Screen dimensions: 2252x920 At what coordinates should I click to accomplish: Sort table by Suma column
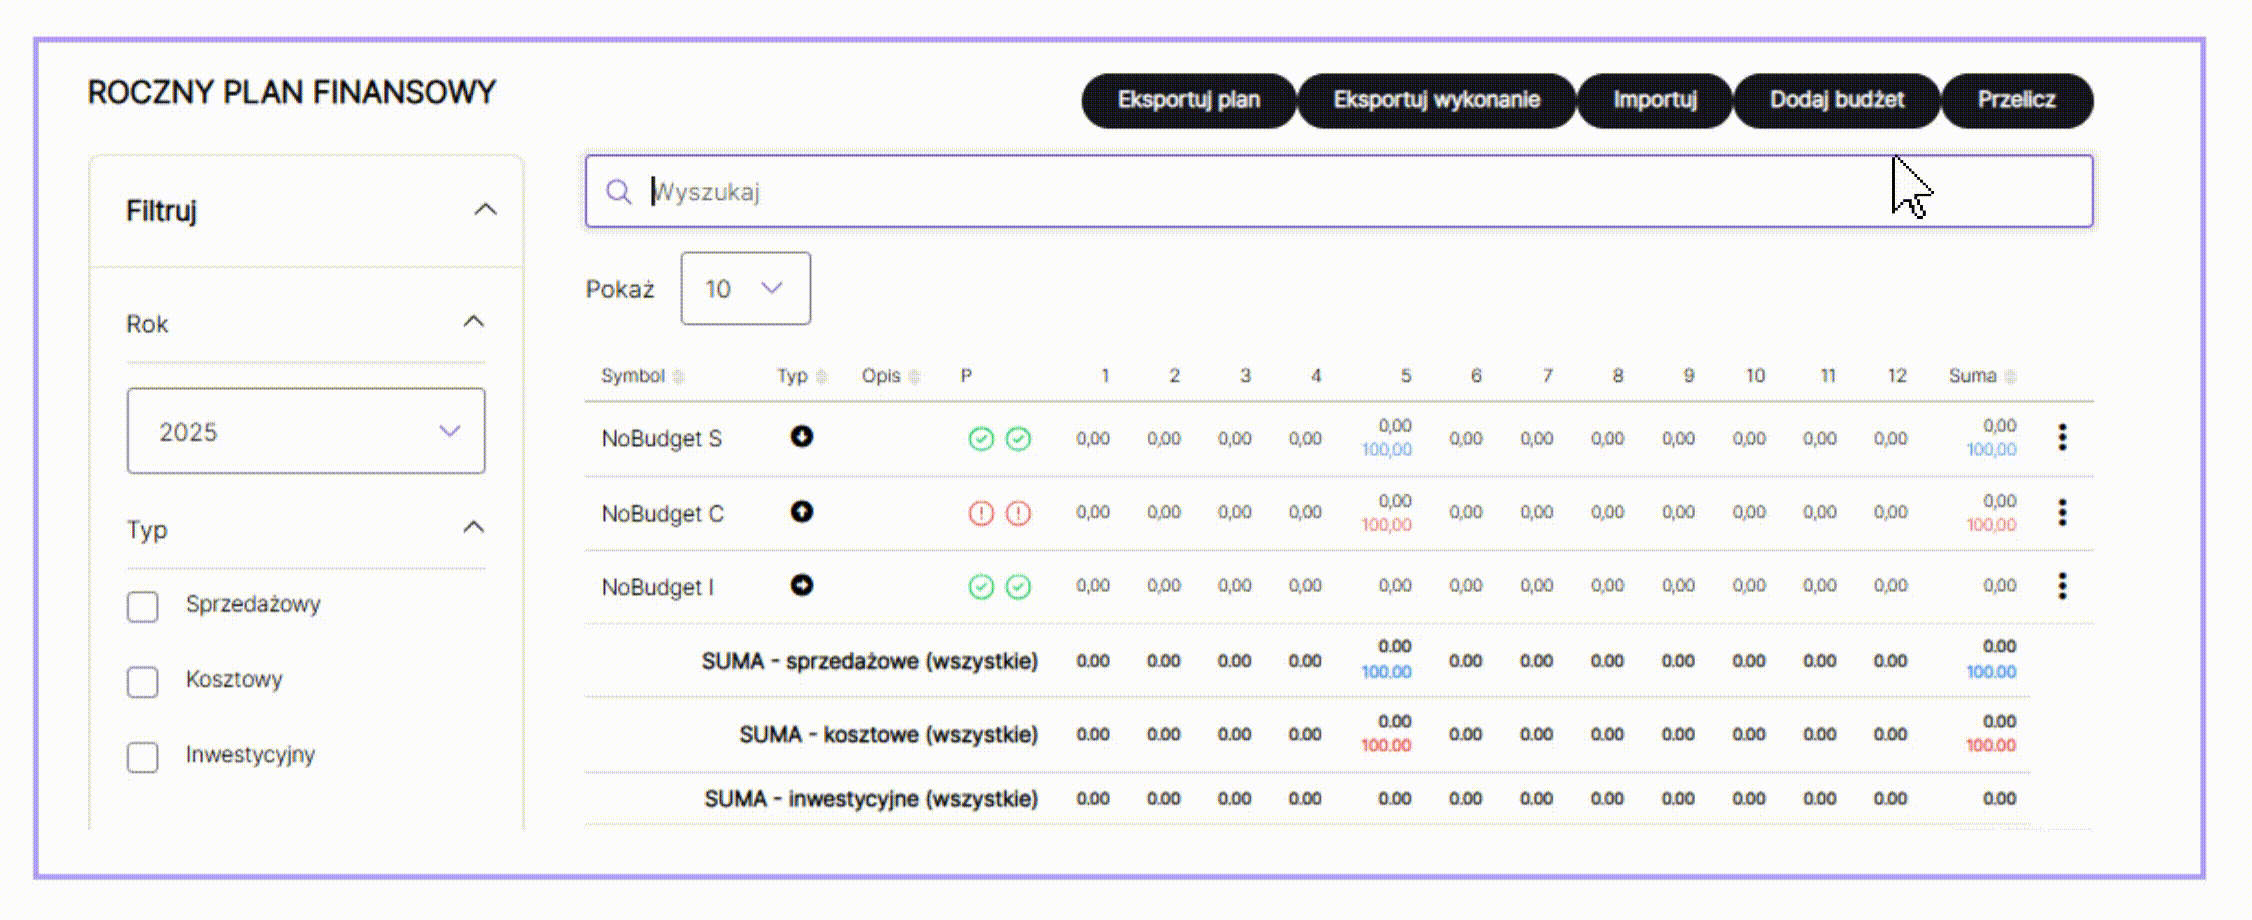[1982, 376]
